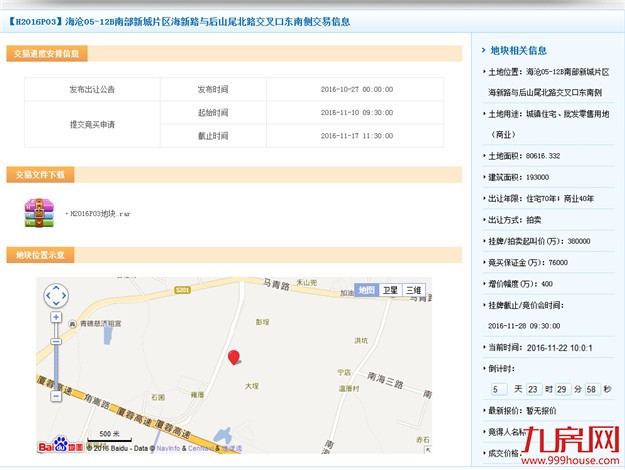This screenshot has width=625, height=470.
Task: Click the 出让方式: 拍卖 entry
Action: 515,220
